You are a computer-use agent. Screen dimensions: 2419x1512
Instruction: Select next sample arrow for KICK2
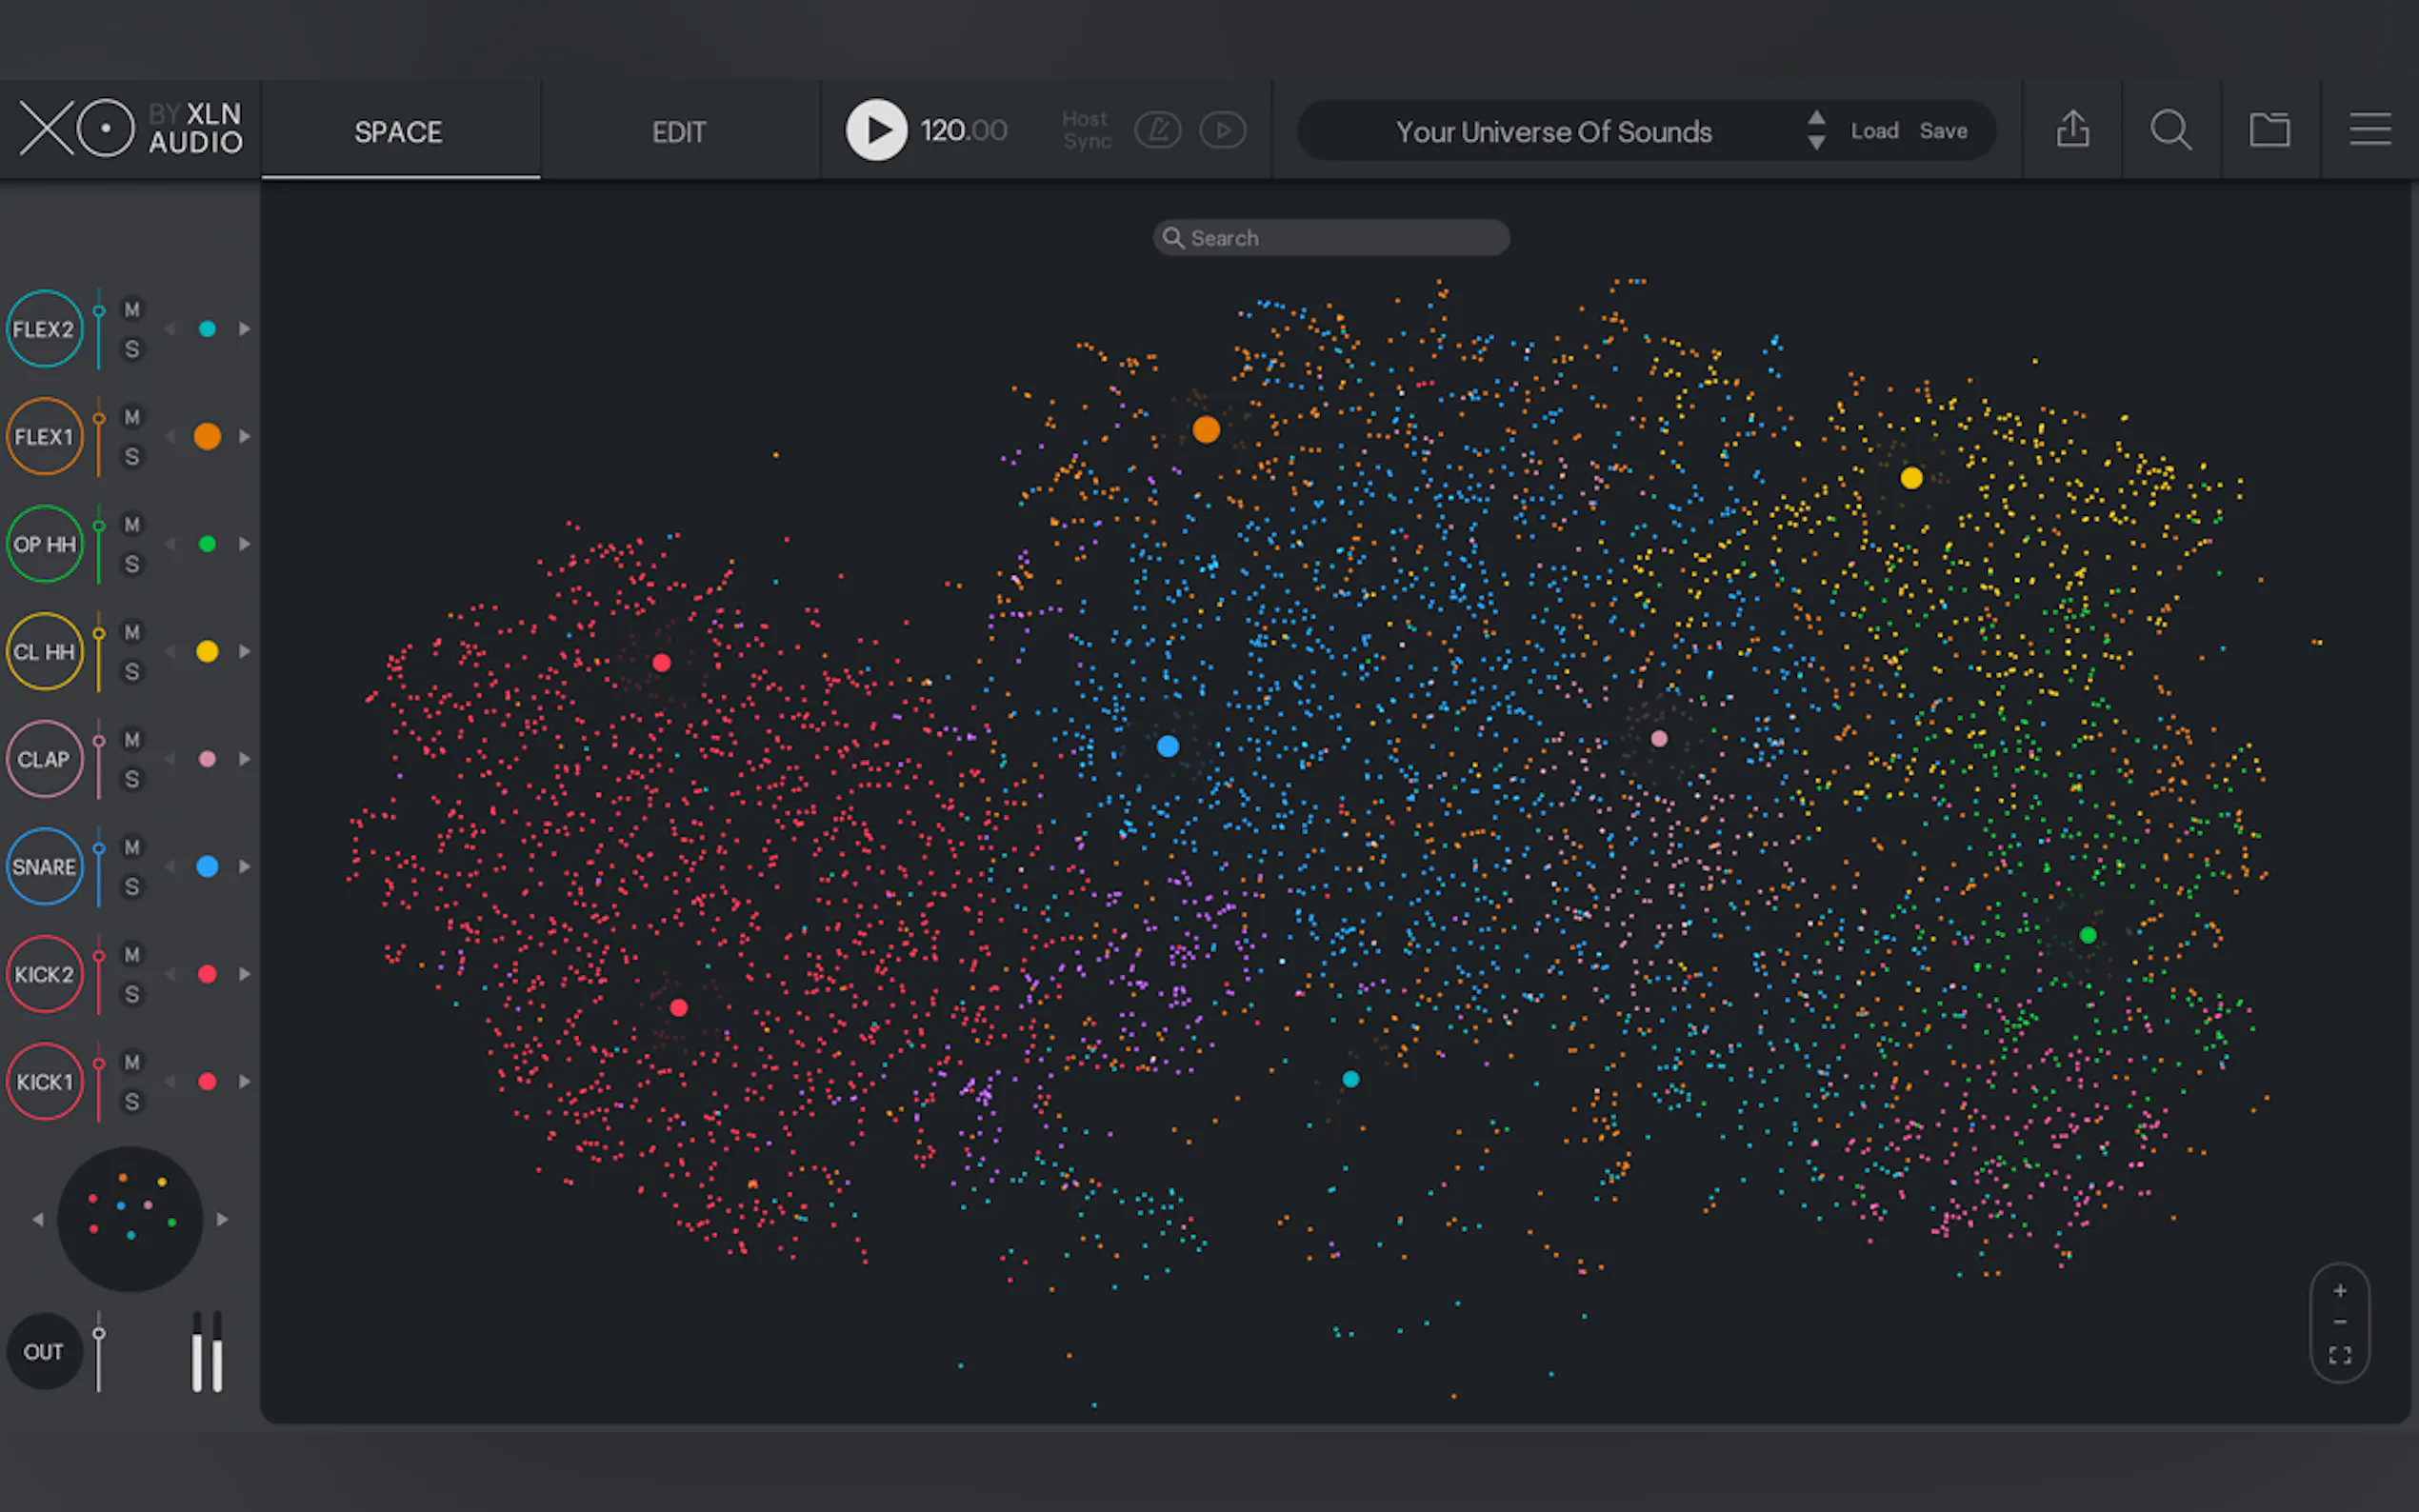pyautogui.click(x=244, y=974)
